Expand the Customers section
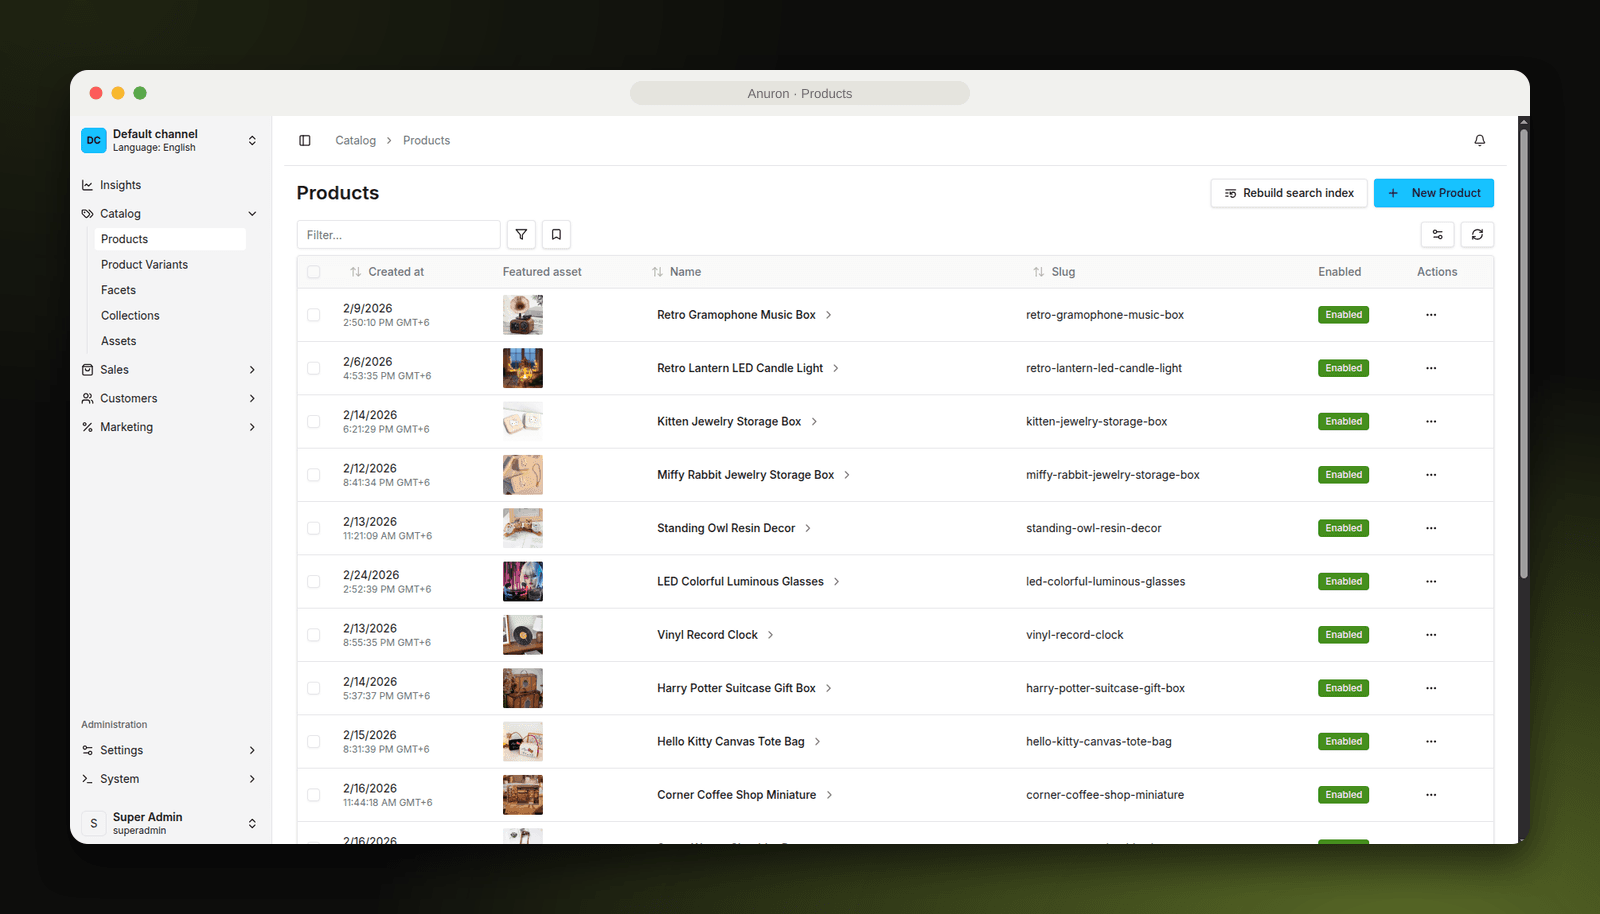Viewport: 1600px width, 914px height. point(169,399)
